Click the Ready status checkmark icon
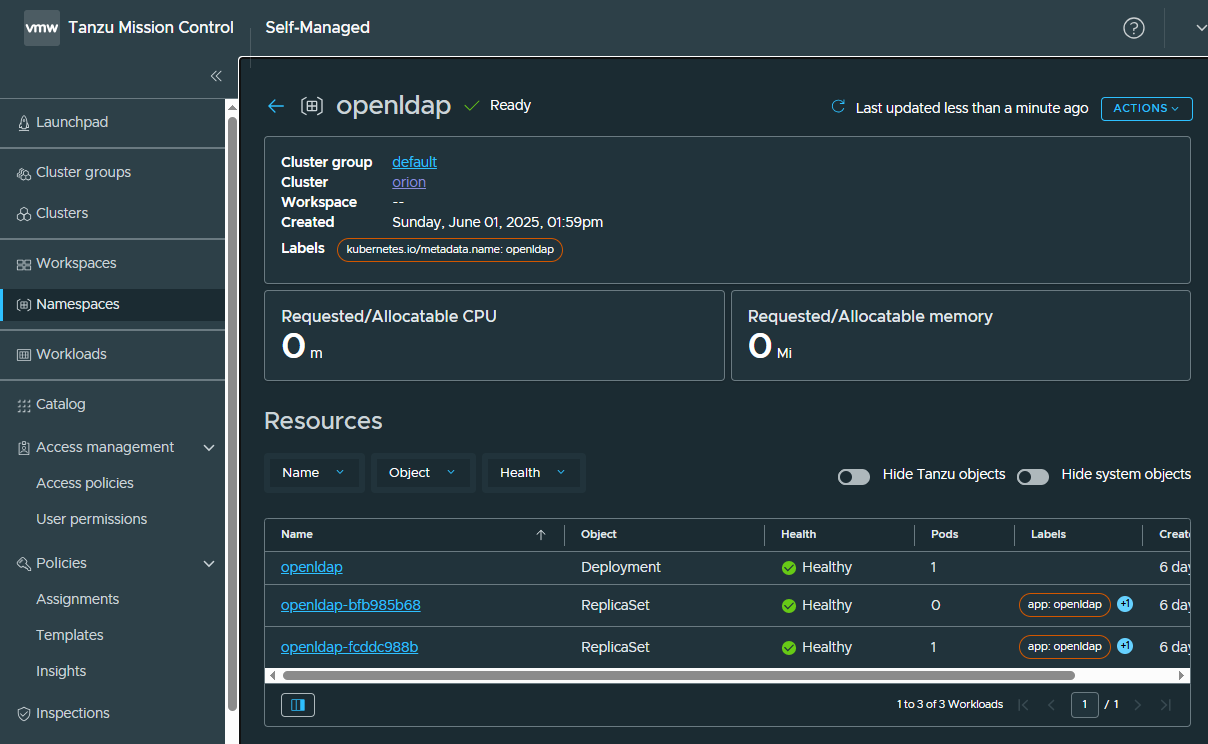1208x744 pixels. (473, 105)
